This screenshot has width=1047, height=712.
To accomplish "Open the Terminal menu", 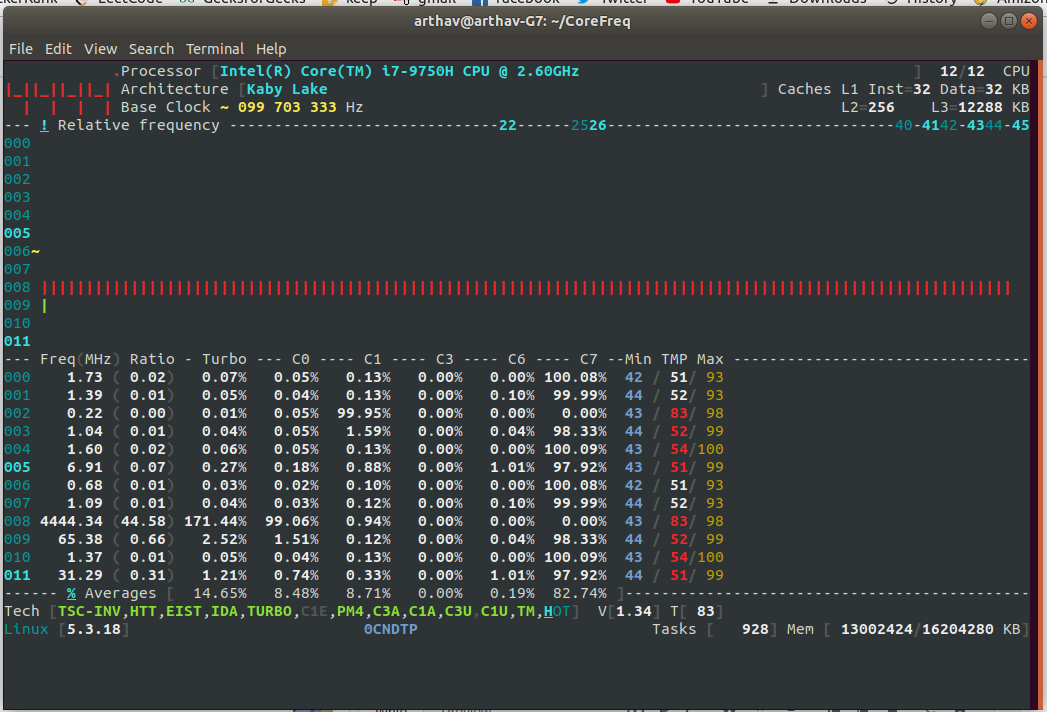I will pyautogui.click(x=214, y=49).
